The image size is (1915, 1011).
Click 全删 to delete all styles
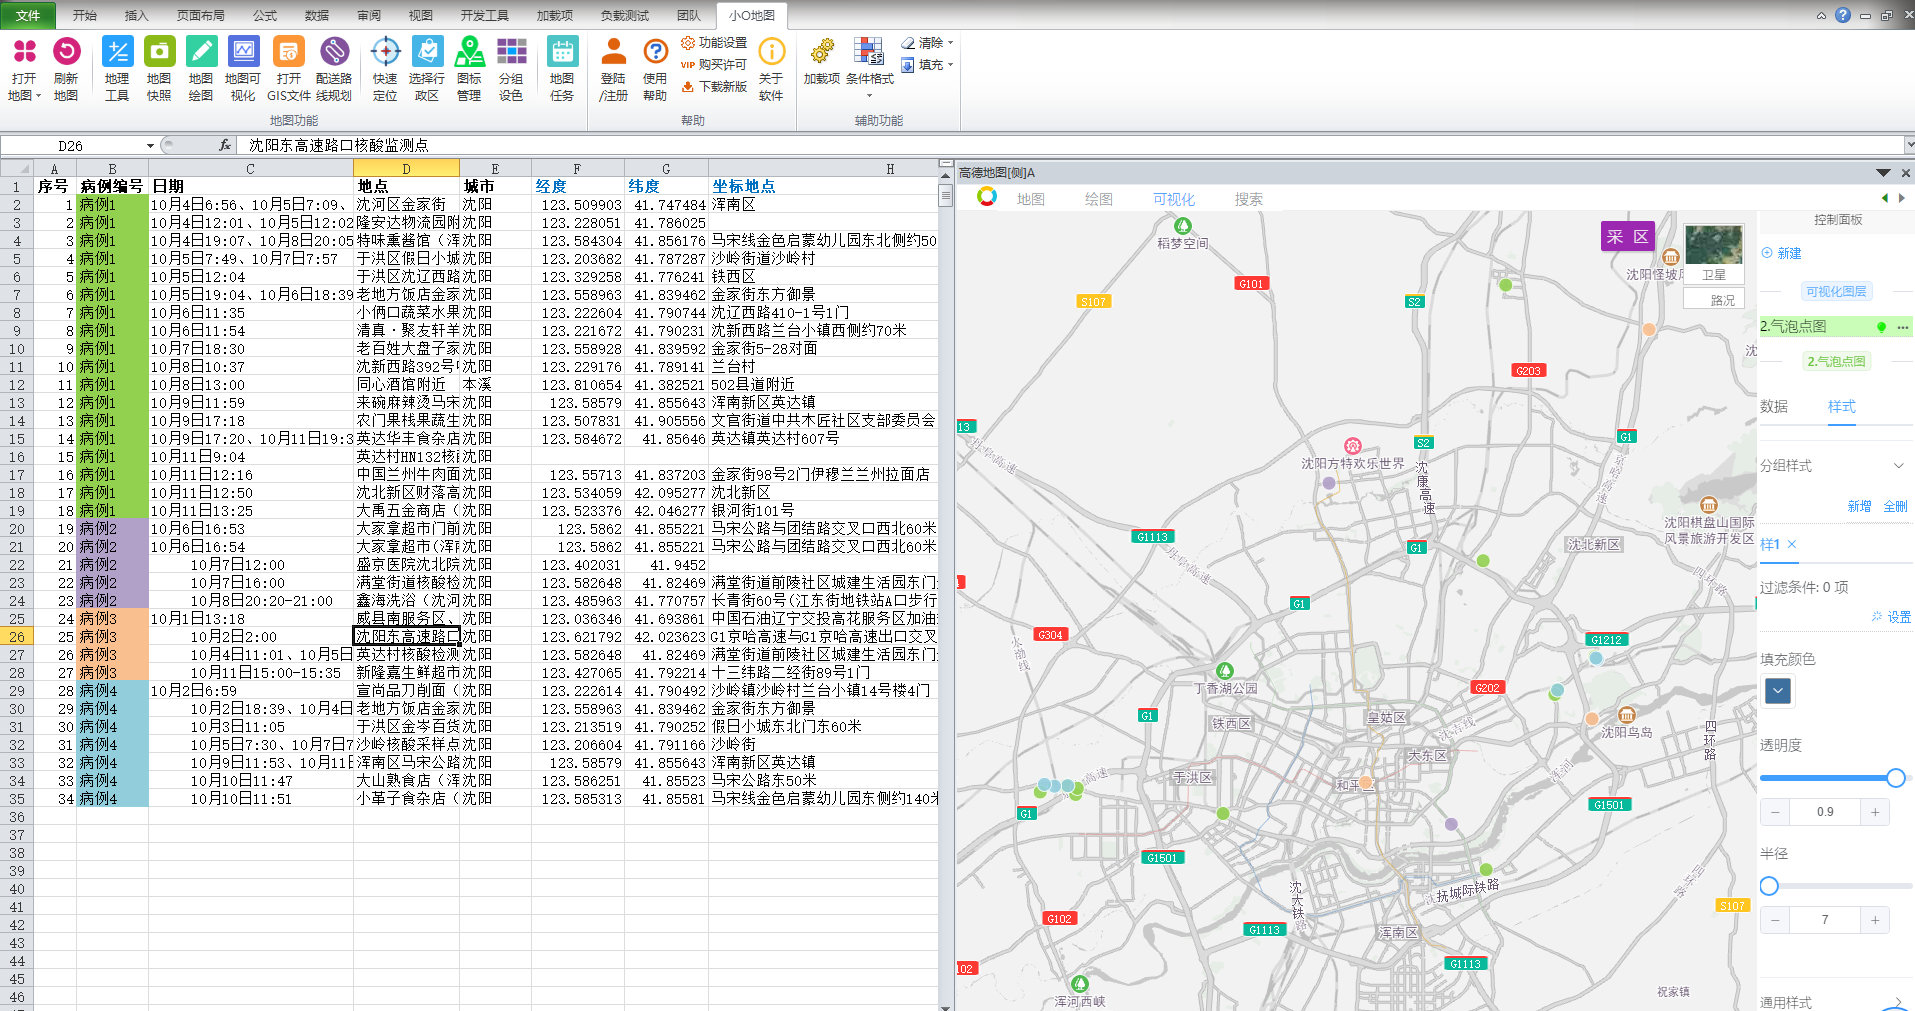point(1895,506)
